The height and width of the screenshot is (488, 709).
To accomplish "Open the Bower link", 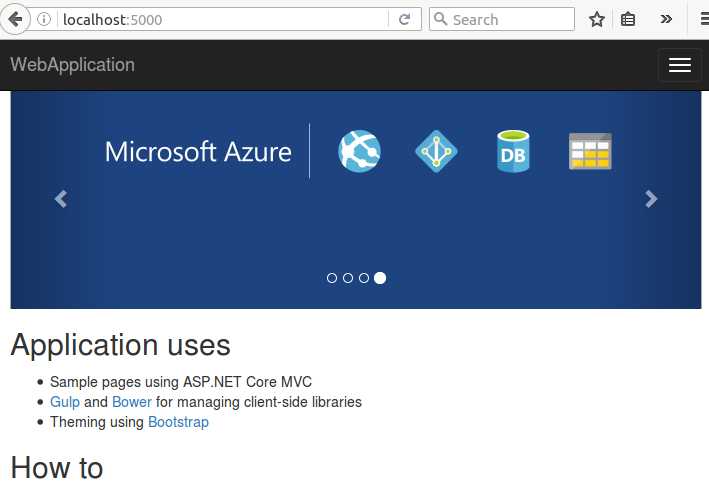I will pyautogui.click(x=132, y=402).
